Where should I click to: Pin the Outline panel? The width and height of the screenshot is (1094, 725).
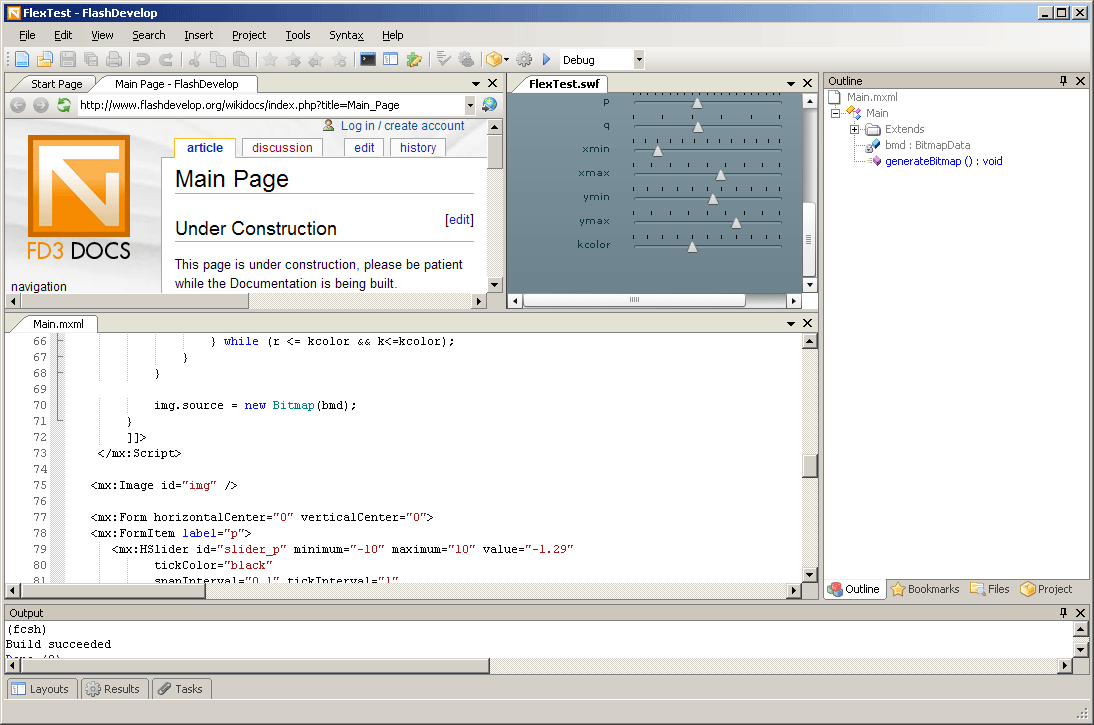coord(1063,81)
